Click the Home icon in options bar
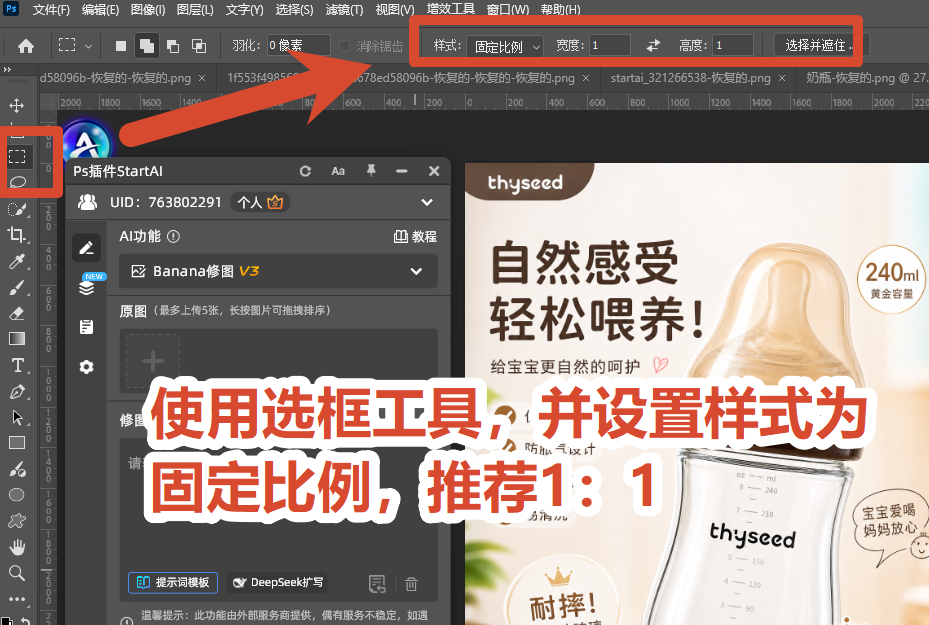 coord(25,46)
